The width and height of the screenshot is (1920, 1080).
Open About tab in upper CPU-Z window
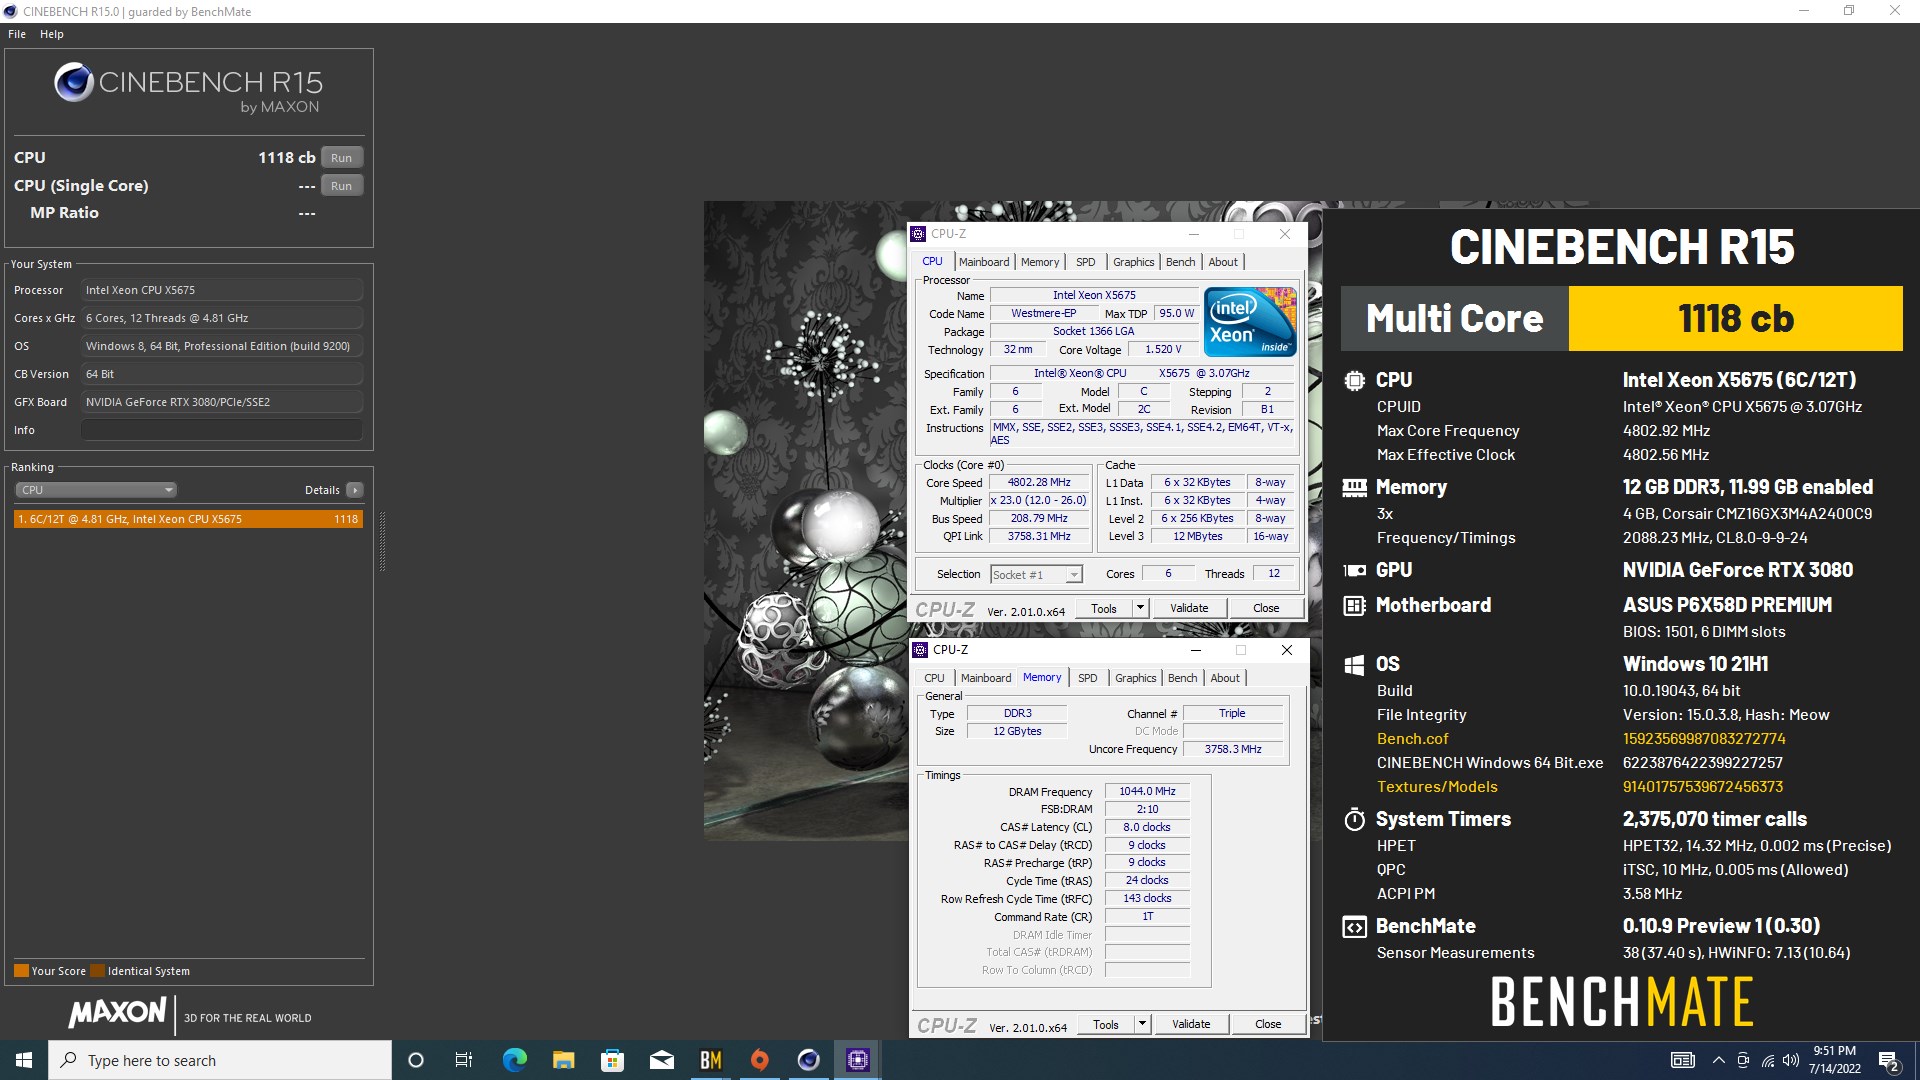[1223, 262]
